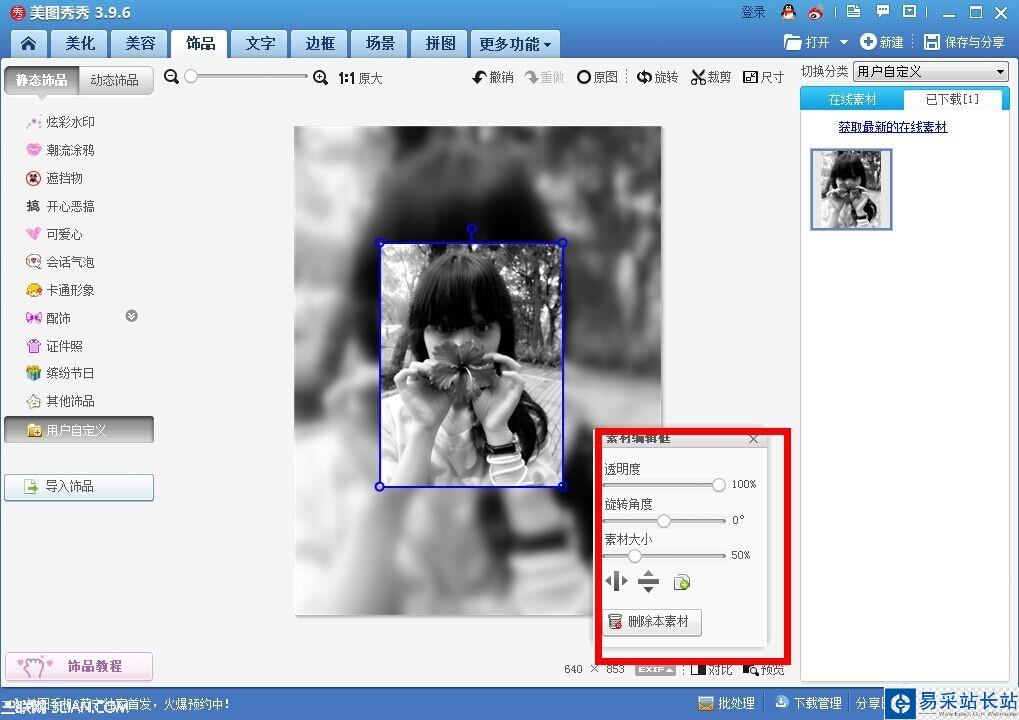
Task: Adjust the 旋转角度 rotation slider
Action: (663, 521)
